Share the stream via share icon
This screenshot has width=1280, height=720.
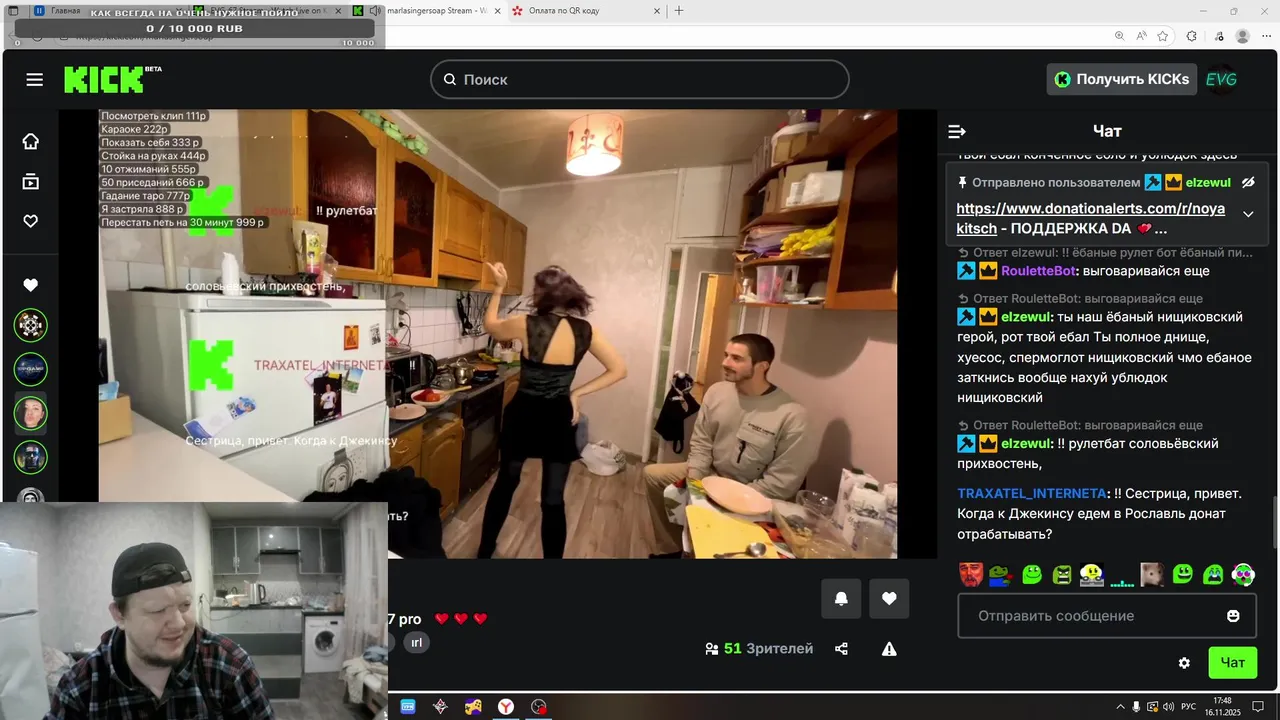pyautogui.click(x=841, y=649)
